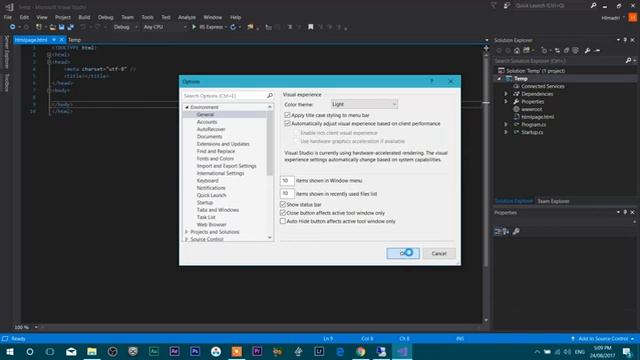The height and width of the screenshot is (360, 640).
Task: Open the Tools menu
Action: [x=147, y=17]
